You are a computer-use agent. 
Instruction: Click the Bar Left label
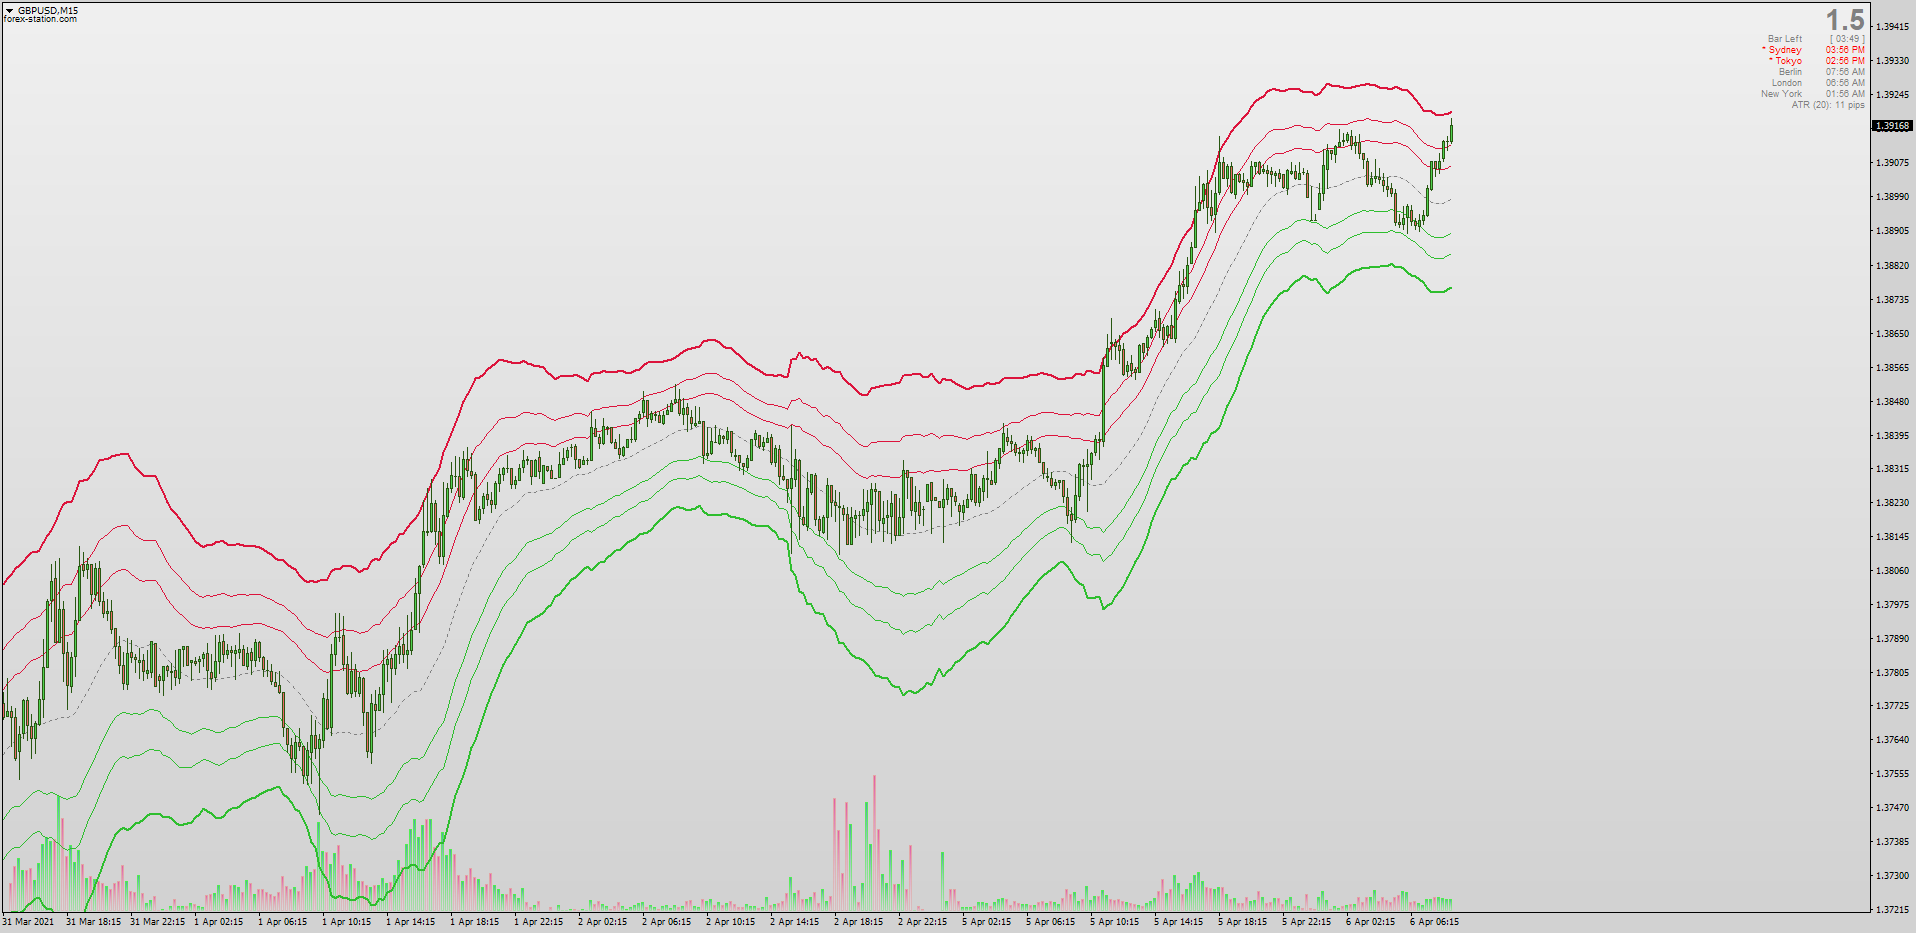pos(1785,39)
